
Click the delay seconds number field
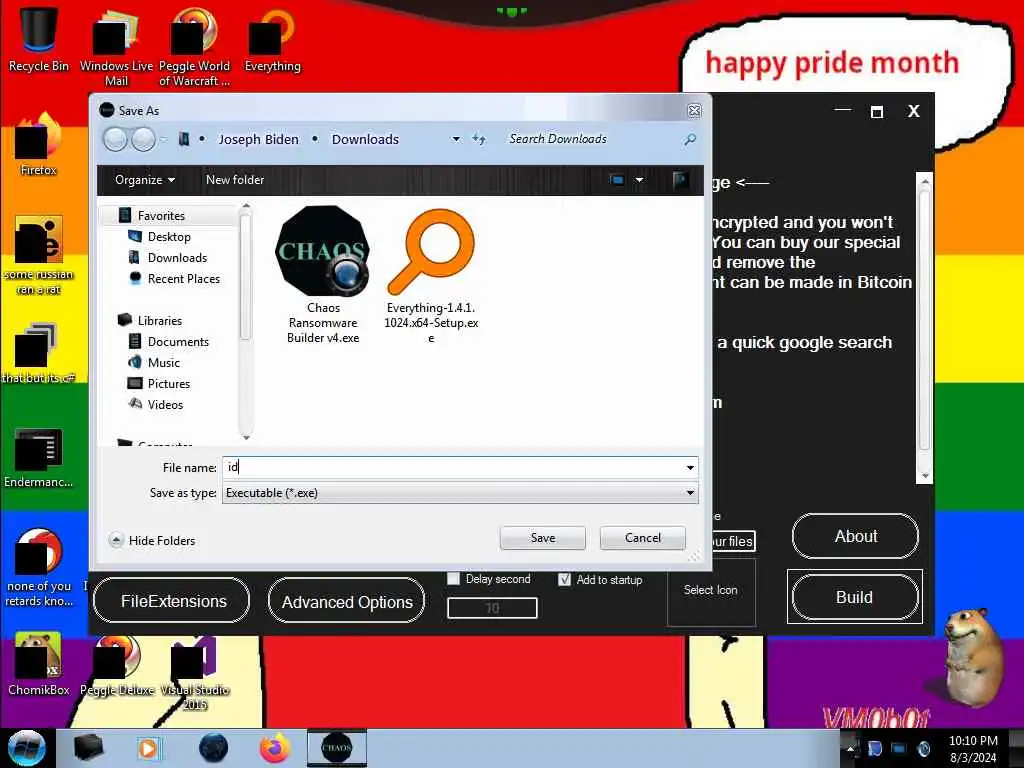click(492, 608)
